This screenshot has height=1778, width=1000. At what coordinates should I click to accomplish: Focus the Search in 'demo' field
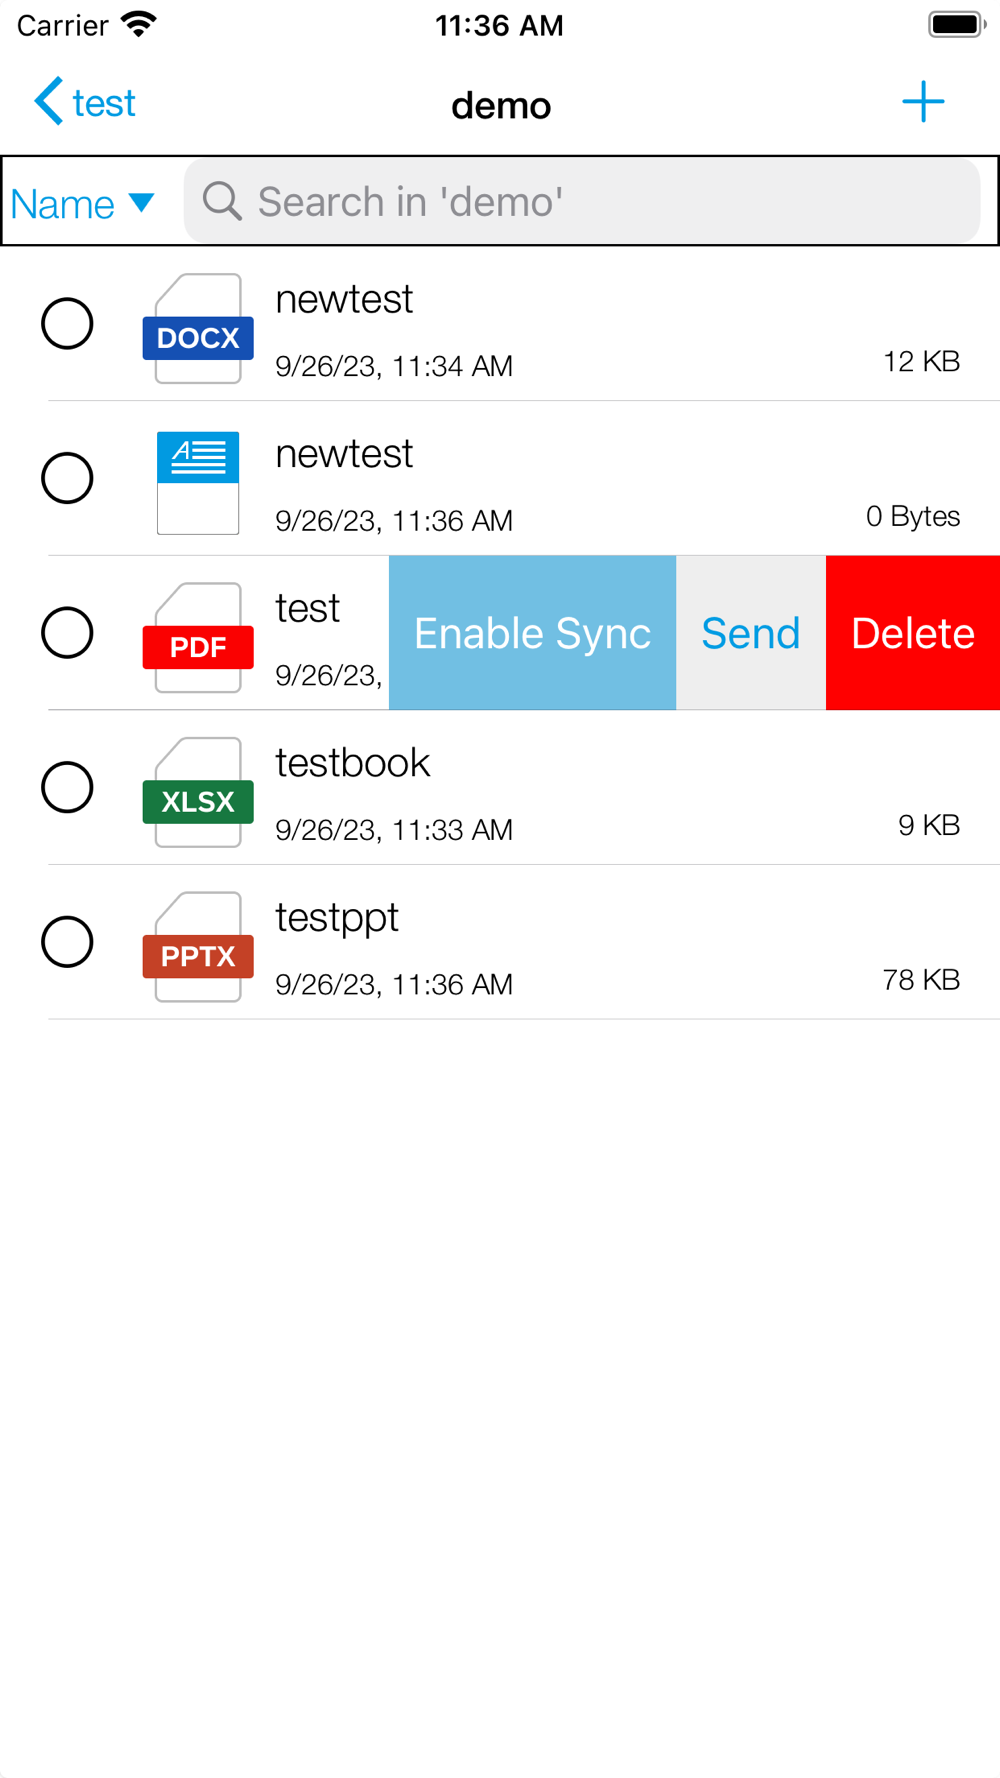(x=600, y=201)
